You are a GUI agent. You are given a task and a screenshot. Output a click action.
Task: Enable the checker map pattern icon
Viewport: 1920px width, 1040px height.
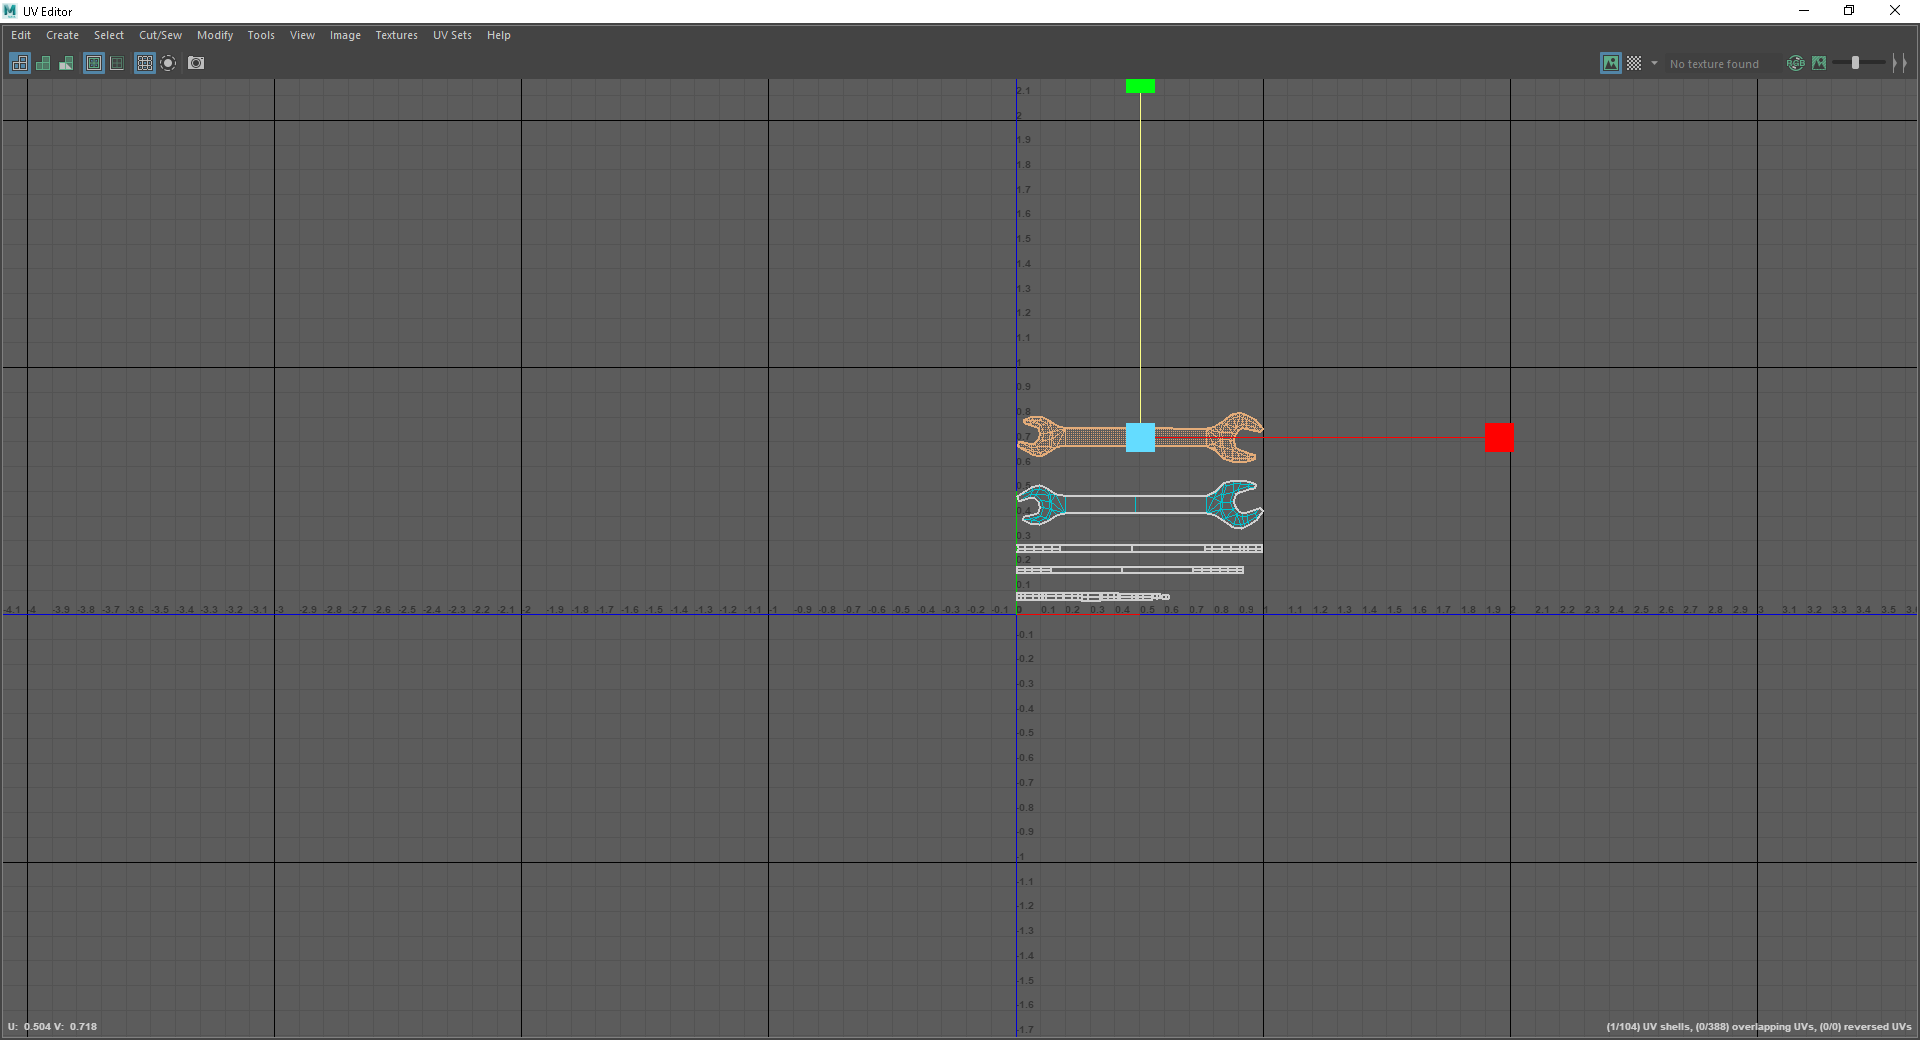point(1634,63)
